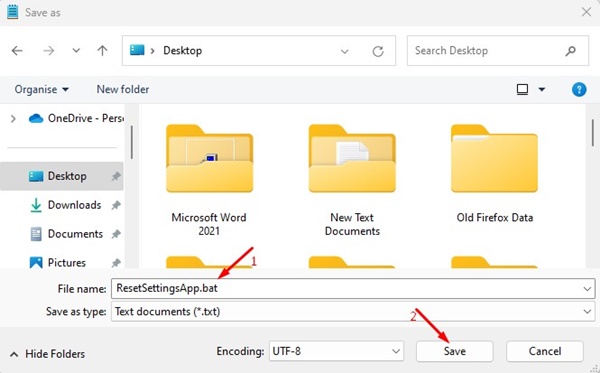600x373 pixels.
Task: Click the Old Firefox Data label
Action: 494,217
